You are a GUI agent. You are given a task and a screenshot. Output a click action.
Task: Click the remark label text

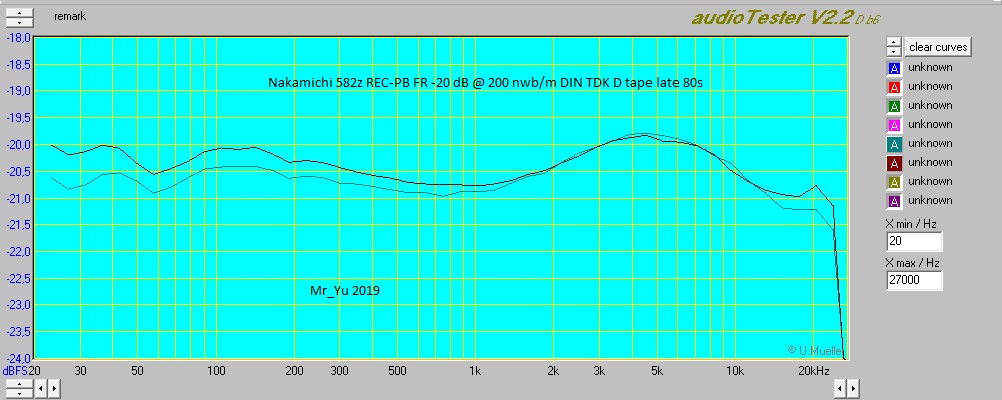(x=71, y=18)
